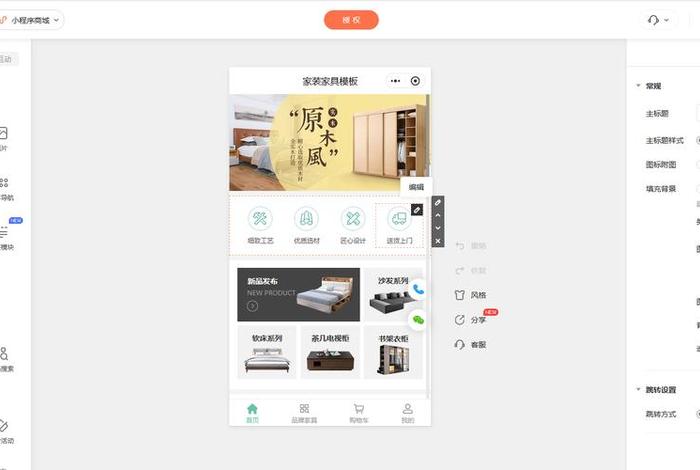Delete the module with the X icon
The width and height of the screenshot is (700, 470).
[438, 241]
